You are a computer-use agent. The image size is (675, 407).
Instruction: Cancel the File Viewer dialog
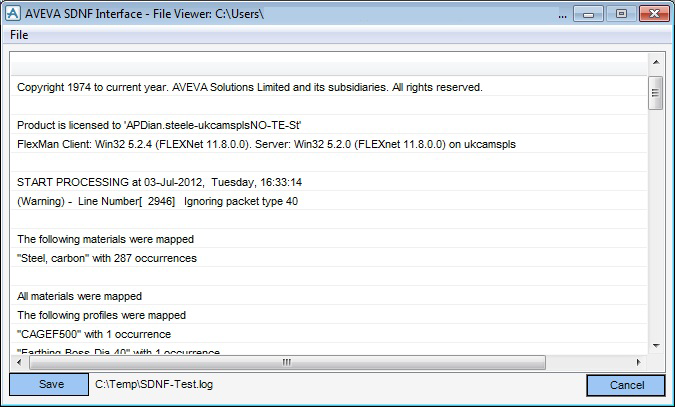[x=626, y=385]
